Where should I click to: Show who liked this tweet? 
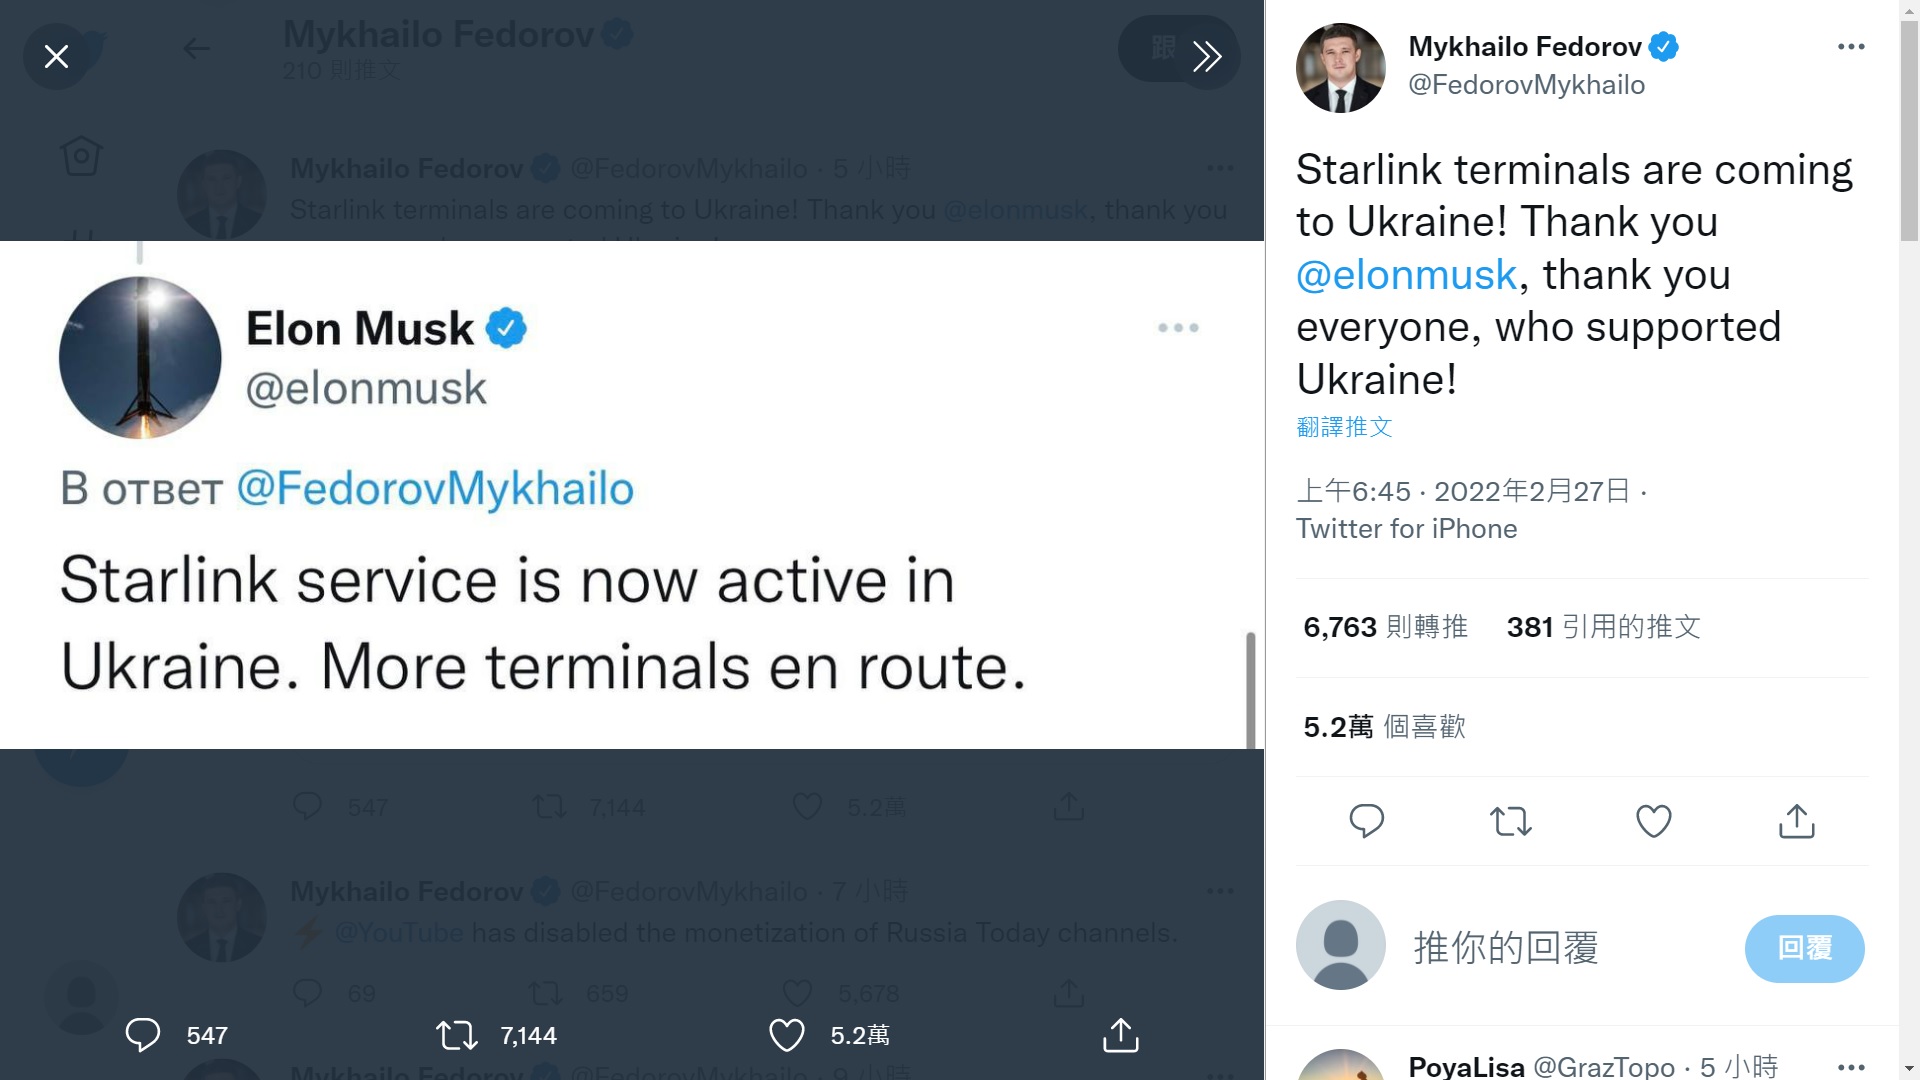point(1384,727)
